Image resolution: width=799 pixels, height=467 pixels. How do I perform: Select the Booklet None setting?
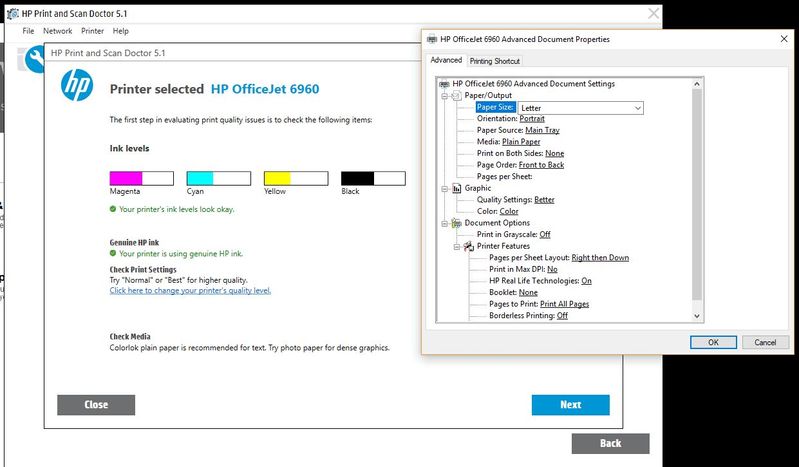(x=513, y=293)
